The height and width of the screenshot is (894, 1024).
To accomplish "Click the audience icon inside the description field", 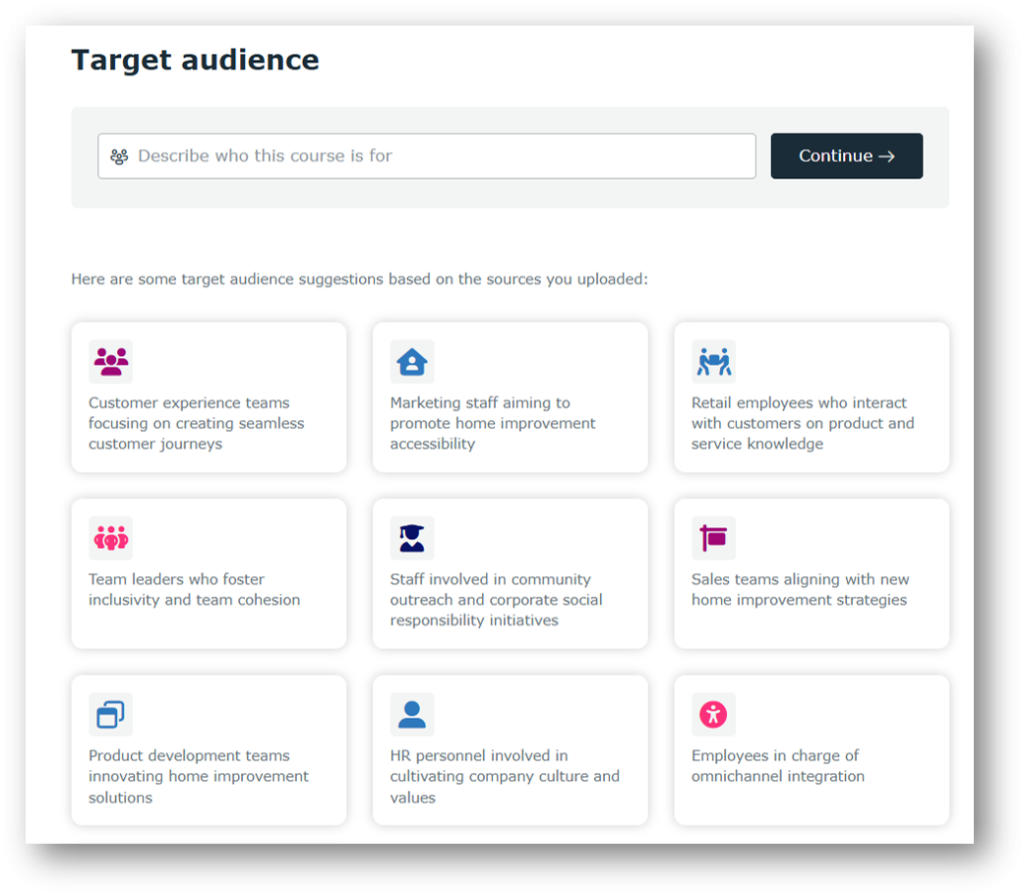I will [x=119, y=156].
